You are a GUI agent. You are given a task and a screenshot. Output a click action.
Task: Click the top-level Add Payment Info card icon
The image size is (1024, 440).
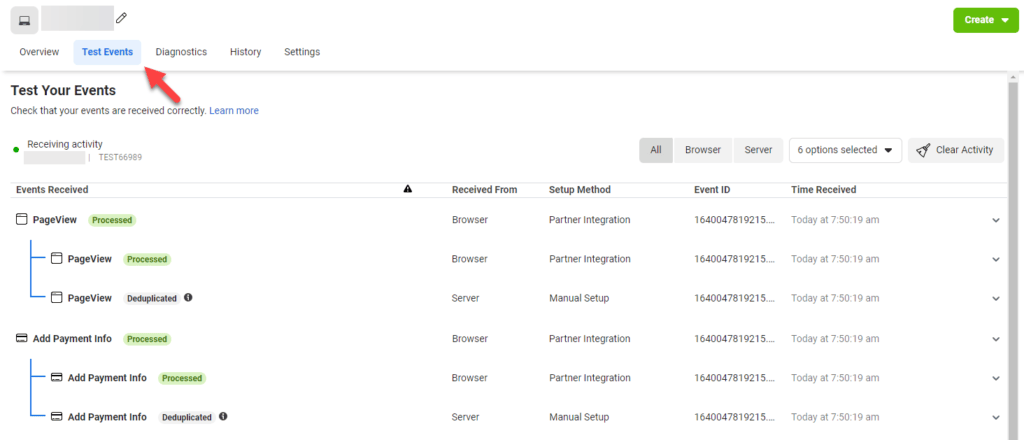21,338
